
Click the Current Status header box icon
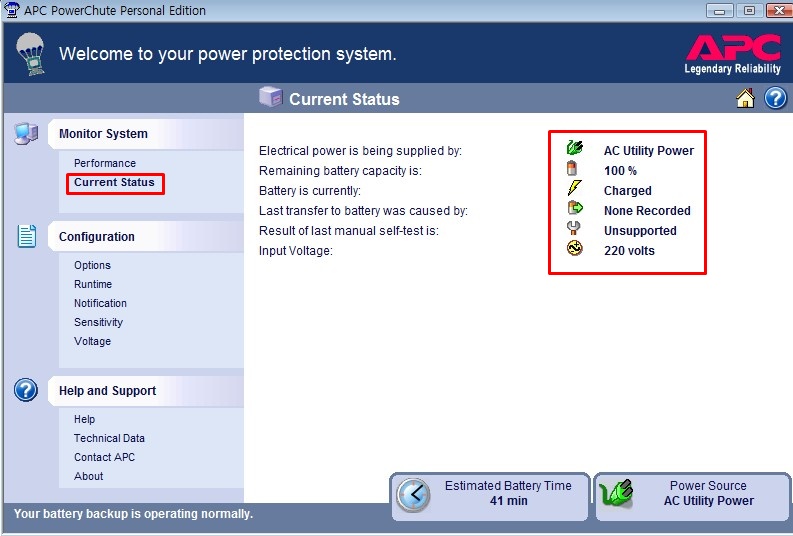click(271, 96)
